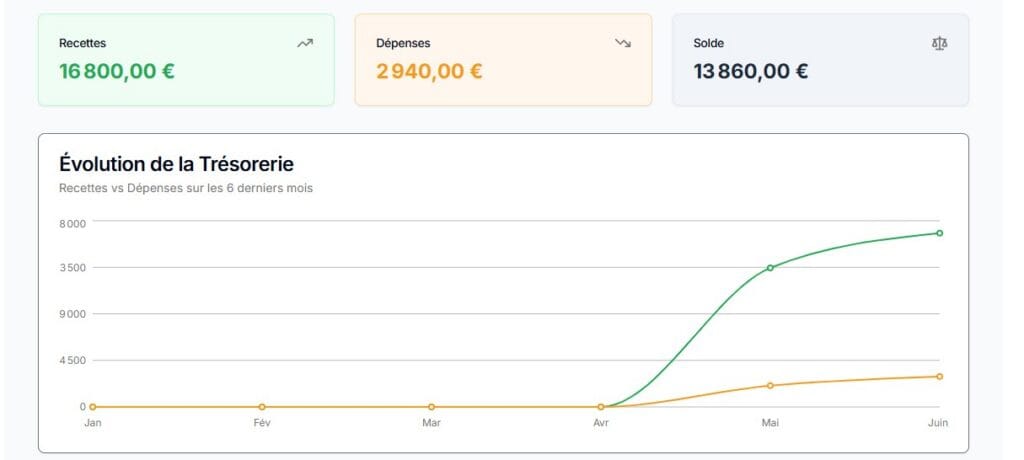Click the chart data point above Mar
Viewport: 1024px width, 460px height.
click(431, 407)
